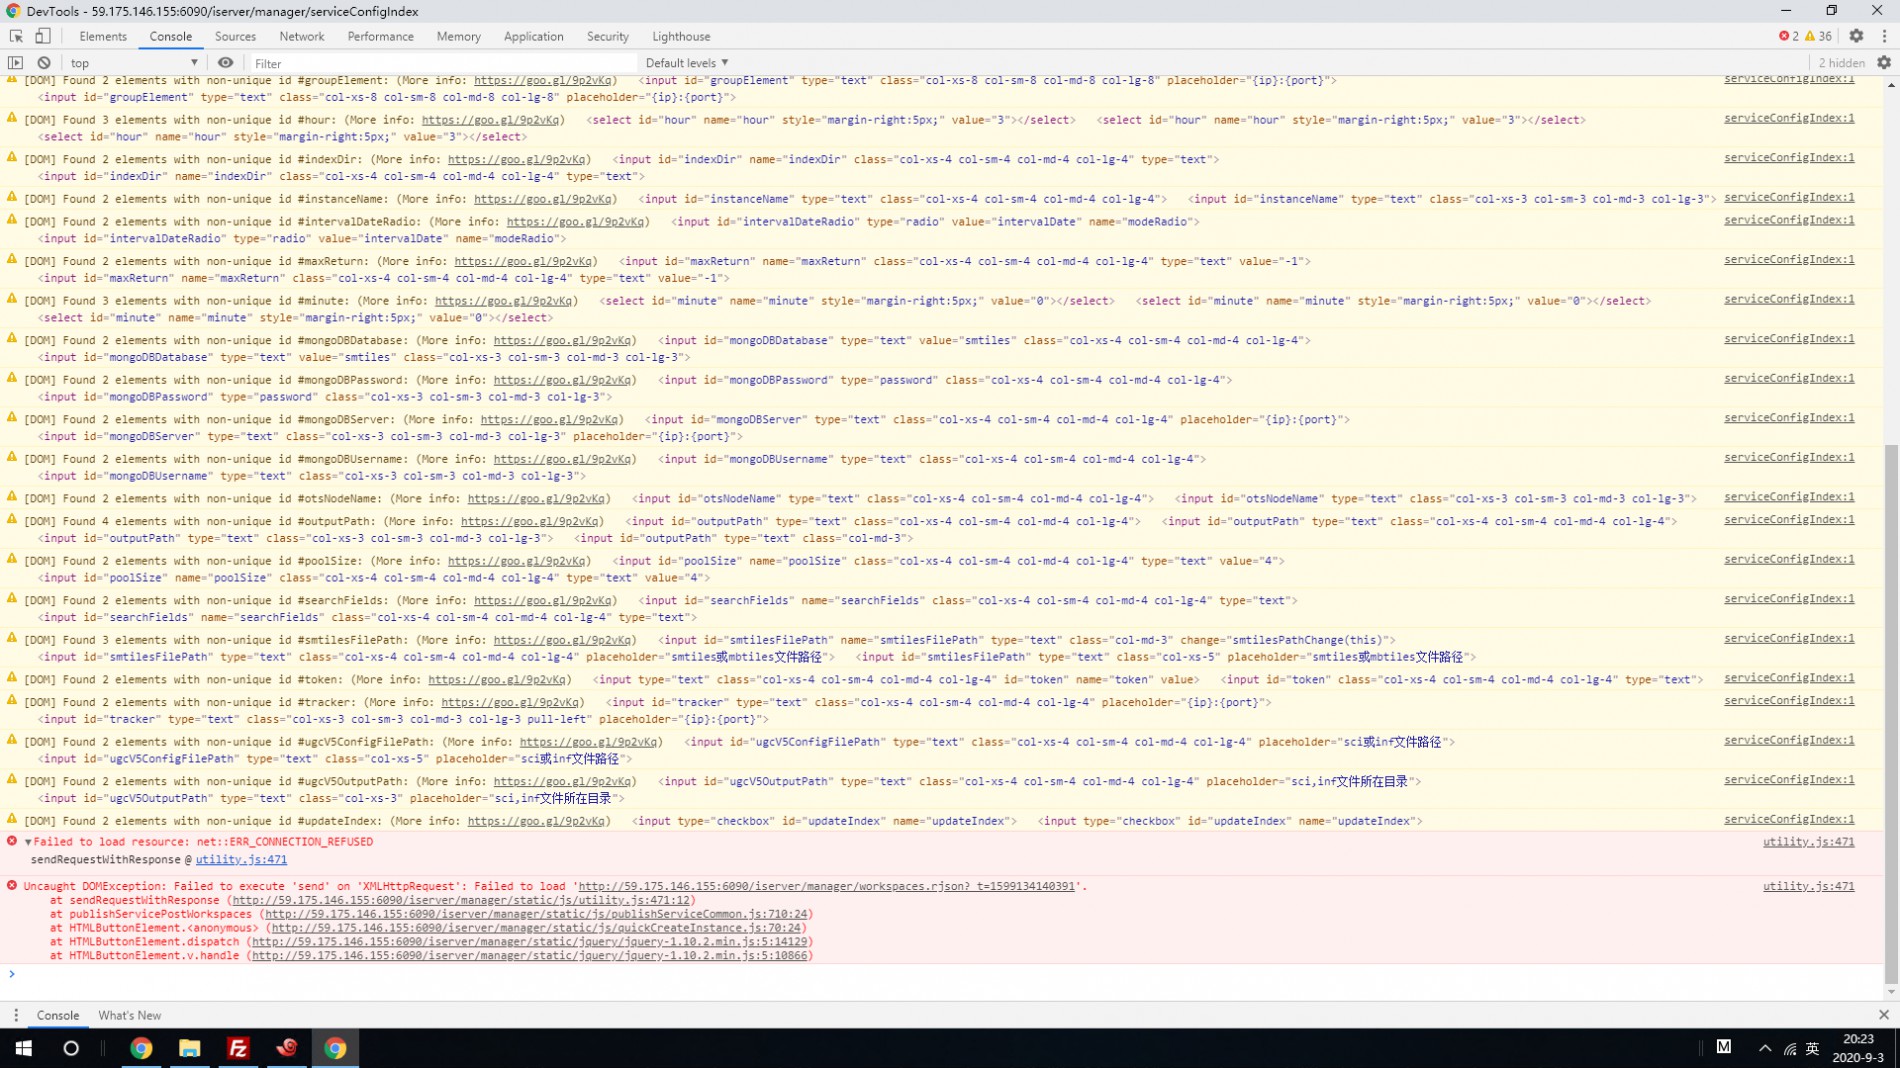Open quickCreateInstance.js:70:24 stack link
The width and height of the screenshot is (1900, 1068).
click(536, 928)
